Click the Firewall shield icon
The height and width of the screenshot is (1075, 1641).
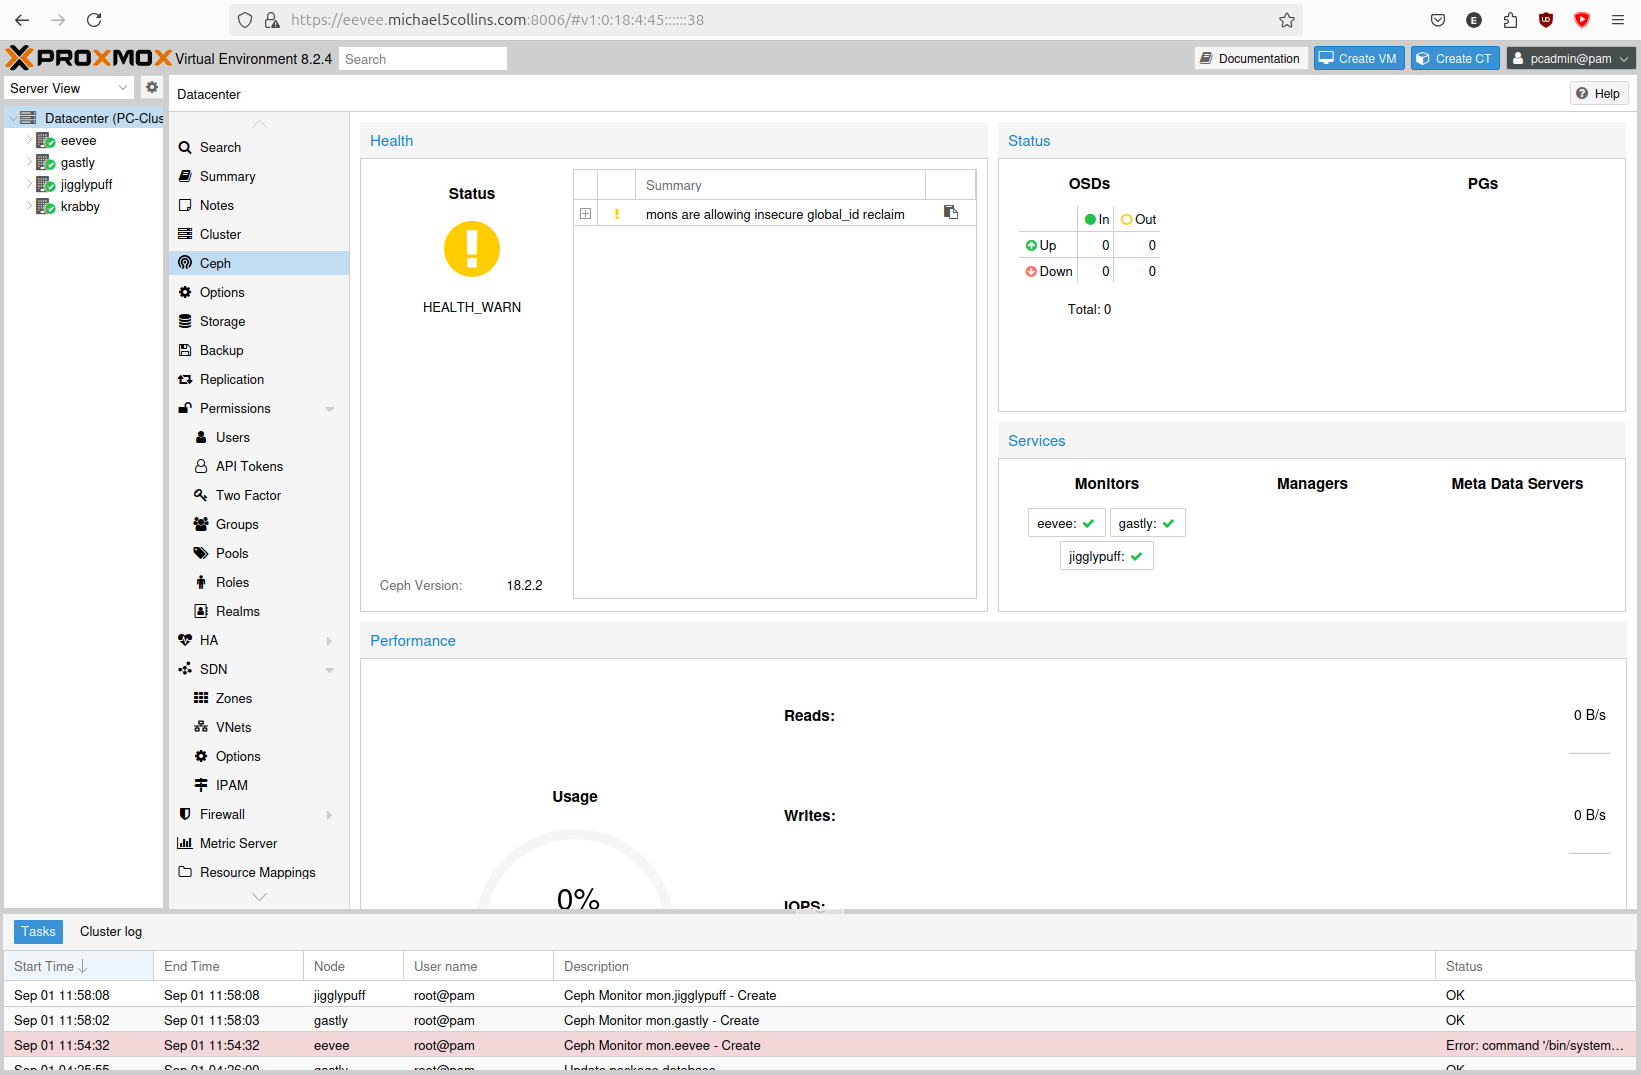tap(185, 814)
